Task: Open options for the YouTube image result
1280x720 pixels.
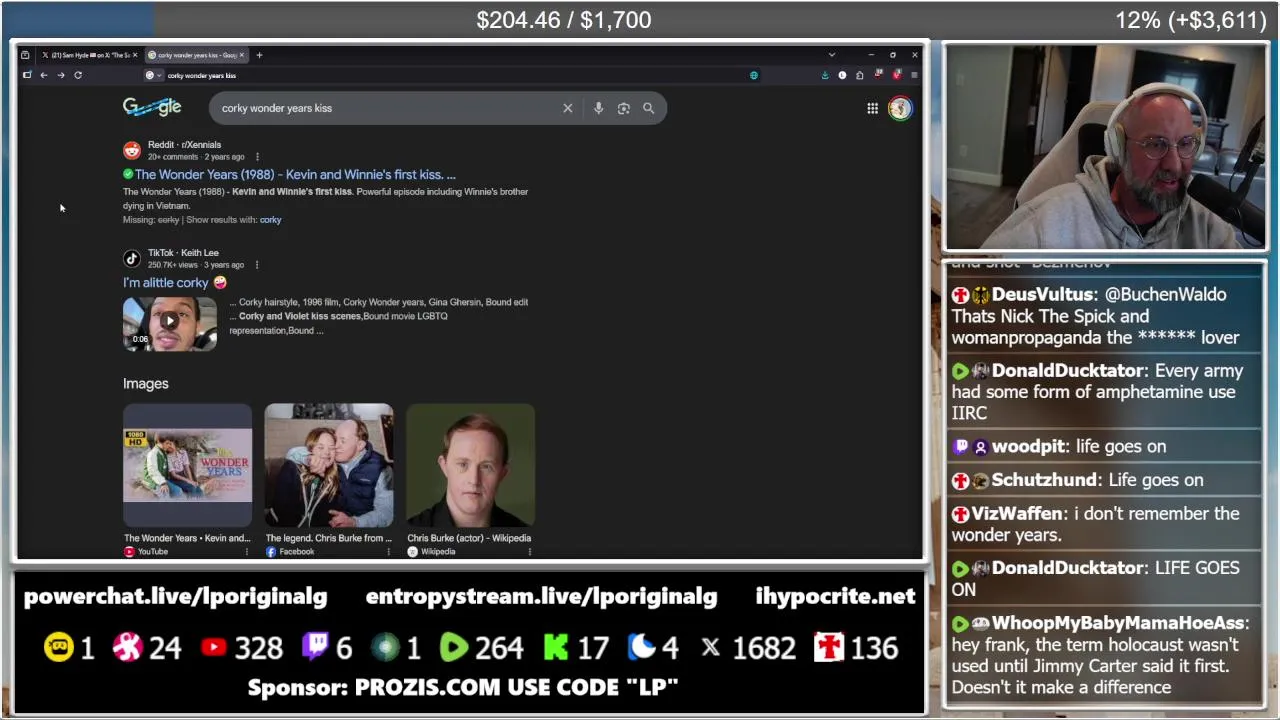Action: coord(247,552)
